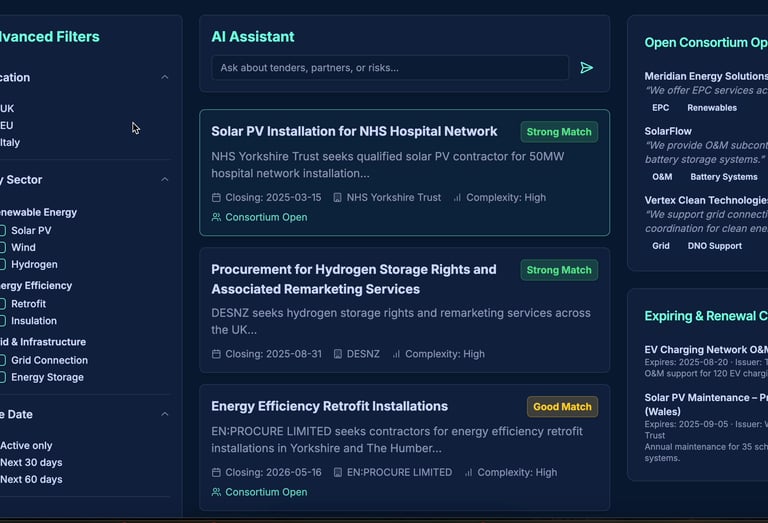Click the building icon beside EN:PROCURE LIMITED
This screenshot has width=768, height=523.
click(337, 473)
